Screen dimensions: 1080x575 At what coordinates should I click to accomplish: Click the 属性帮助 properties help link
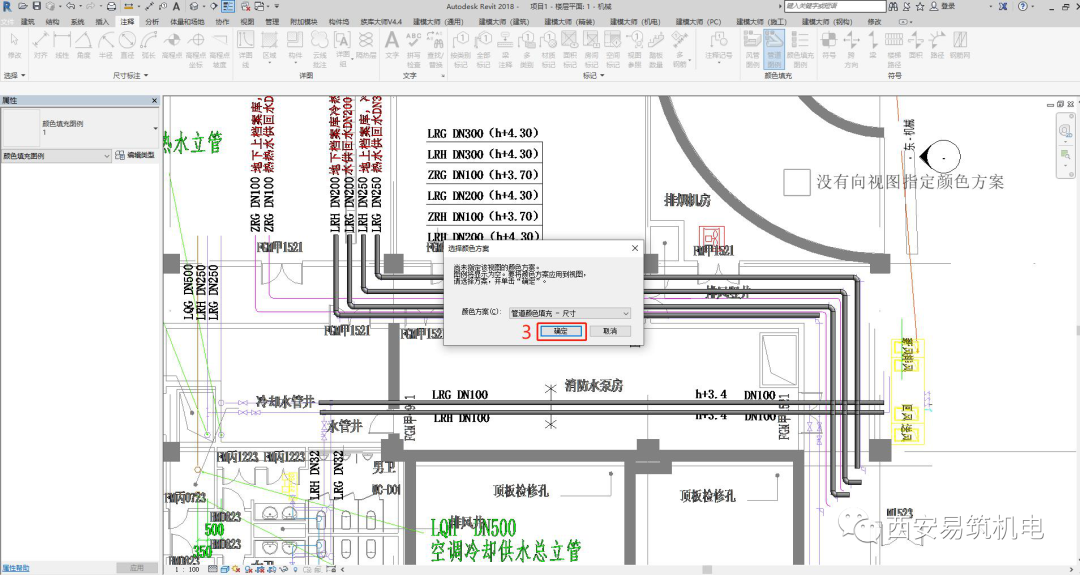16,568
